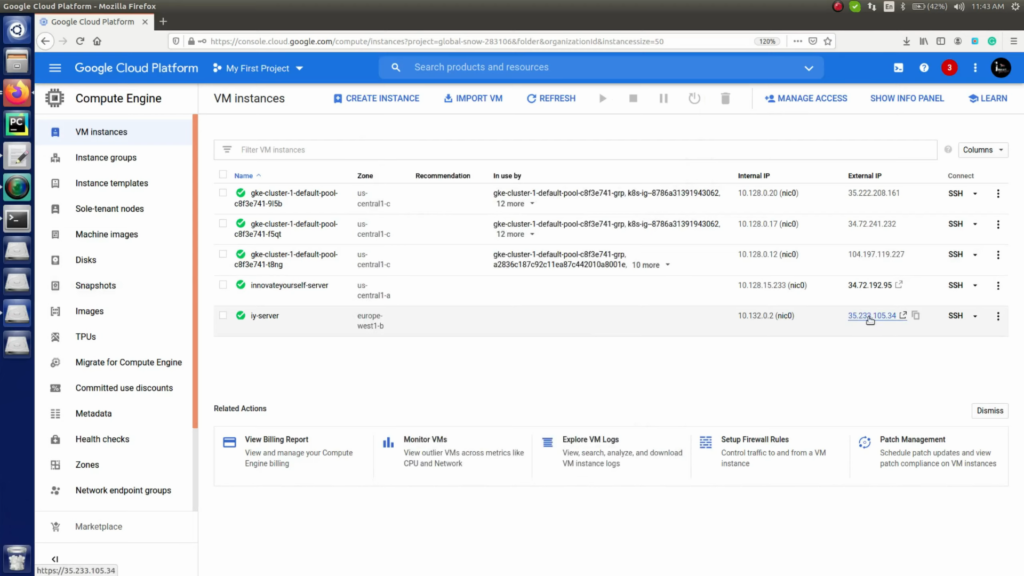Open the navigation hamburger menu
The width and height of the screenshot is (1024, 576).
tap(55, 68)
